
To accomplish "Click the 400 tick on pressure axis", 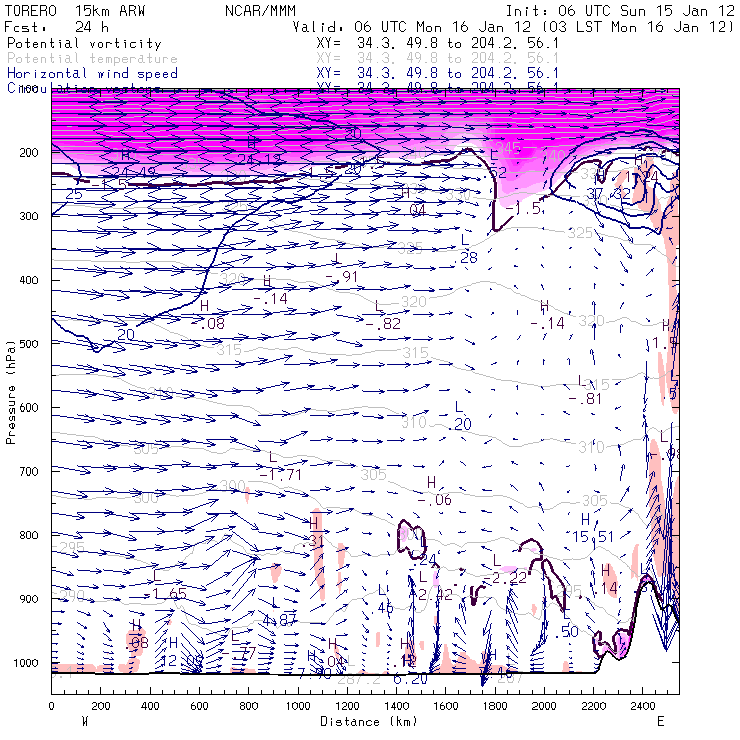I will [x=29, y=280].
